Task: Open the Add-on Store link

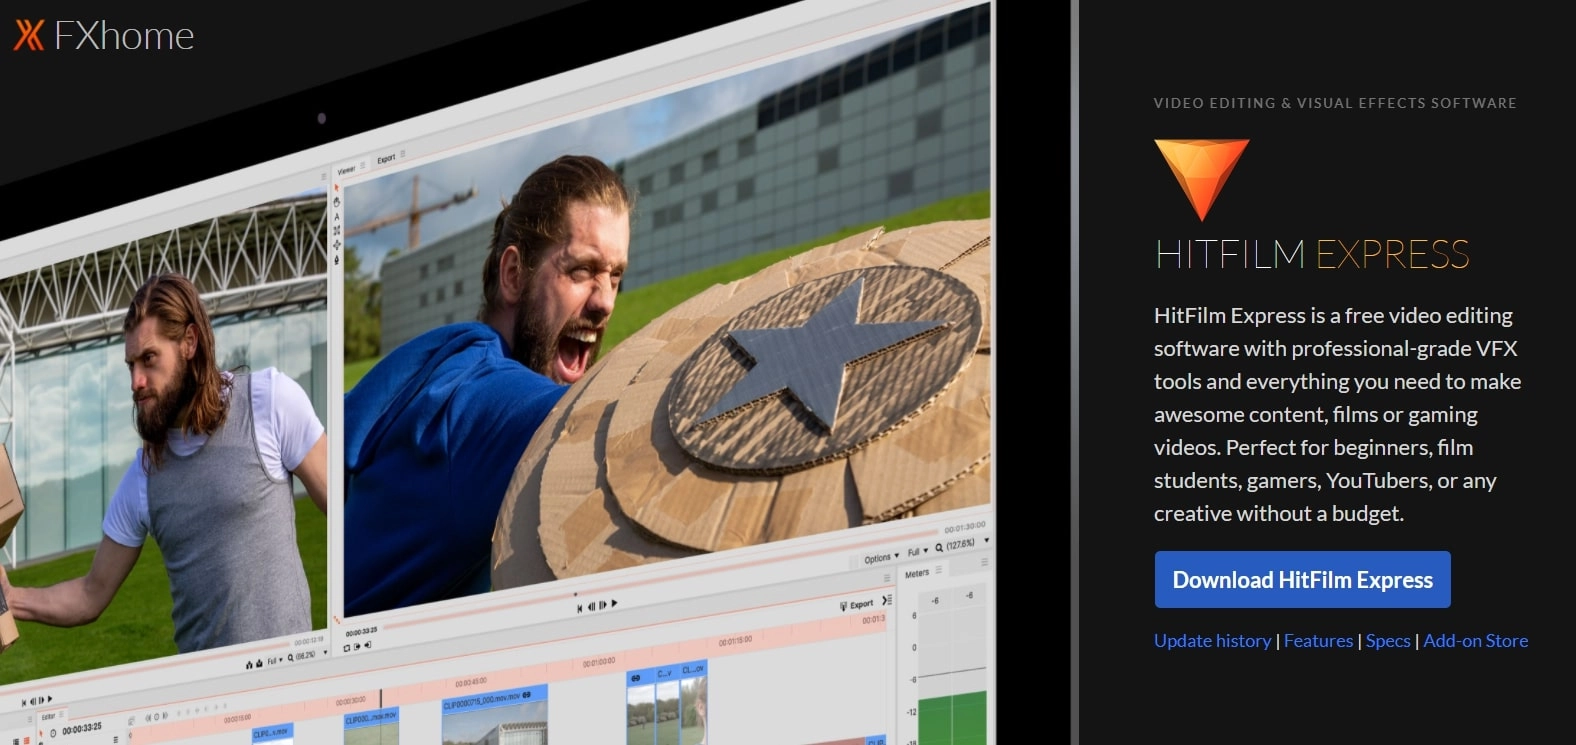Action: point(1475,641)
